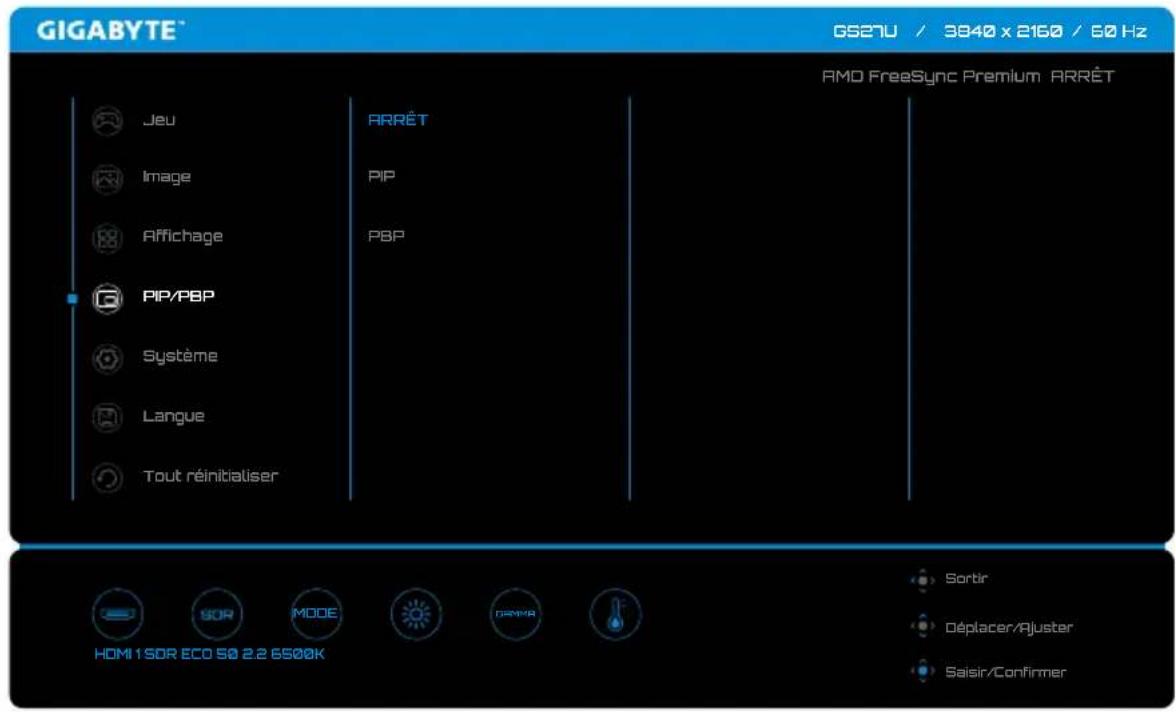The image size is (1176, 712).
Task: Click the joystick icon beside Sortir
Action: (922, 580)
